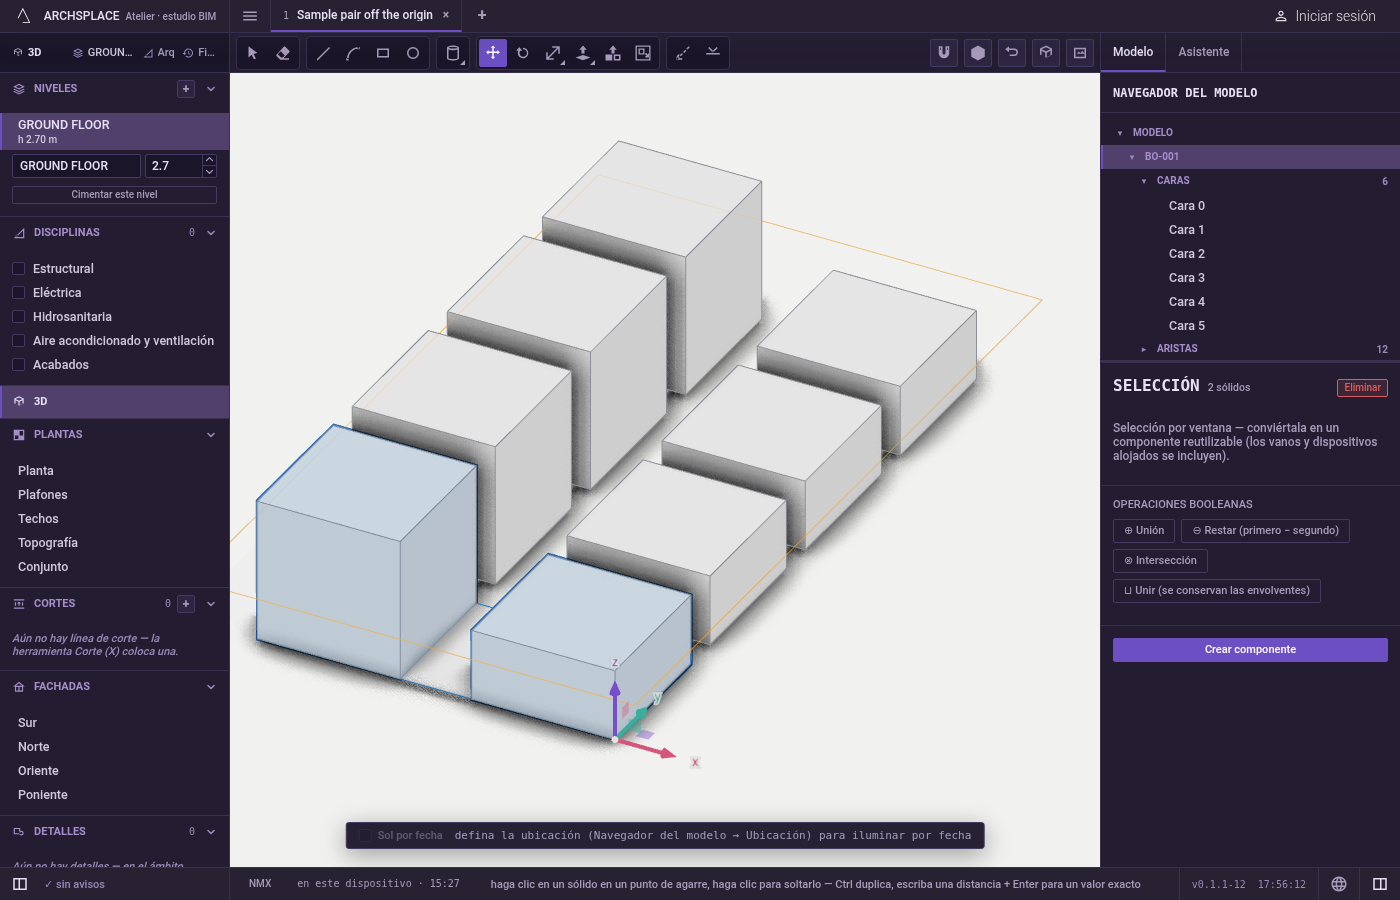Click the active move tool
The image size is (1400, 900).
coord(493,53)
